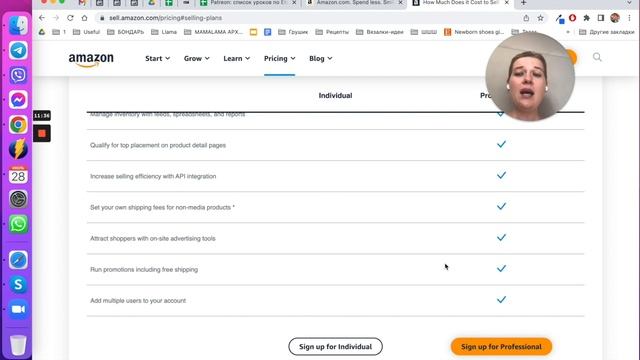Launch Safari from the dock
640x360 pixels.
tap(18, 260)
